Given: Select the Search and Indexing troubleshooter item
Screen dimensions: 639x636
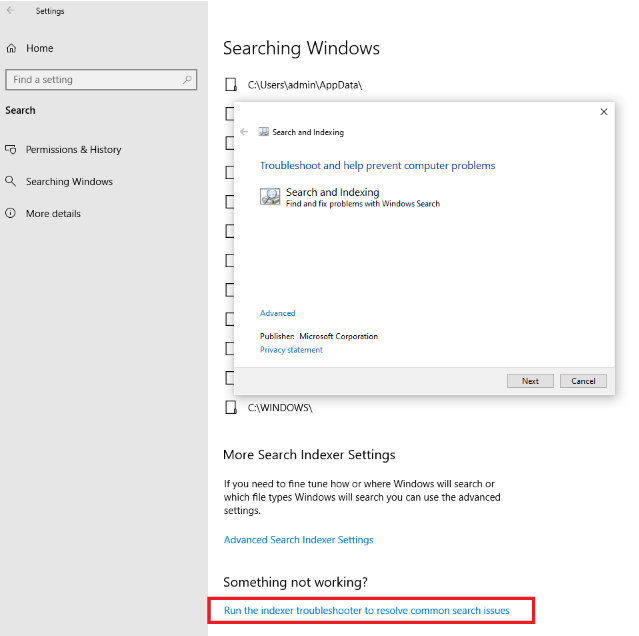Looking at the screenshot, I should [x=350, y=197].
